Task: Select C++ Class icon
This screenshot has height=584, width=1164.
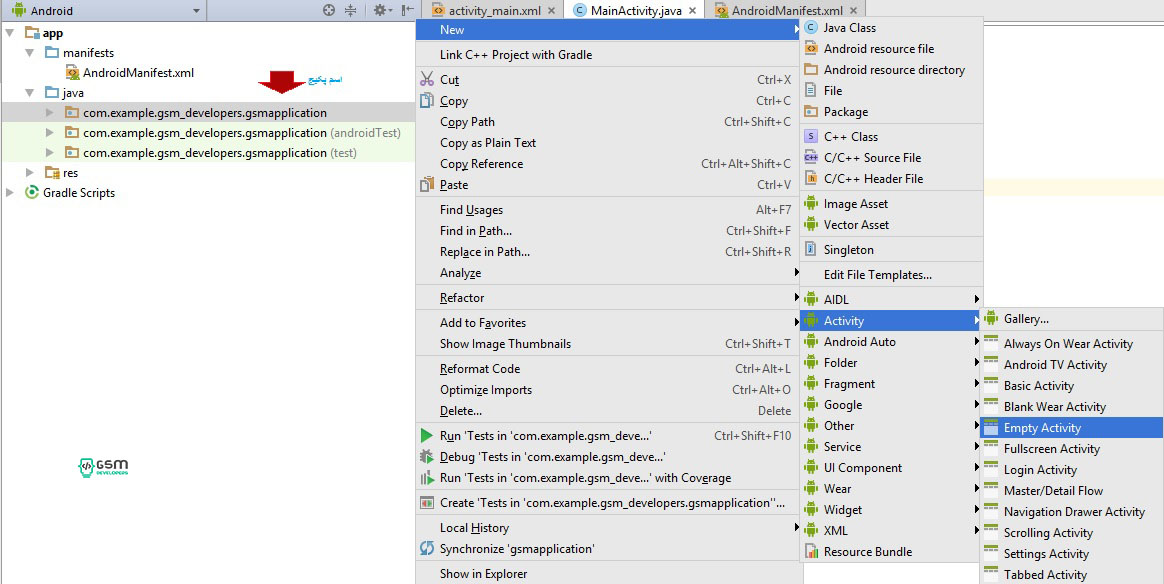Action: tap(811, 137)
